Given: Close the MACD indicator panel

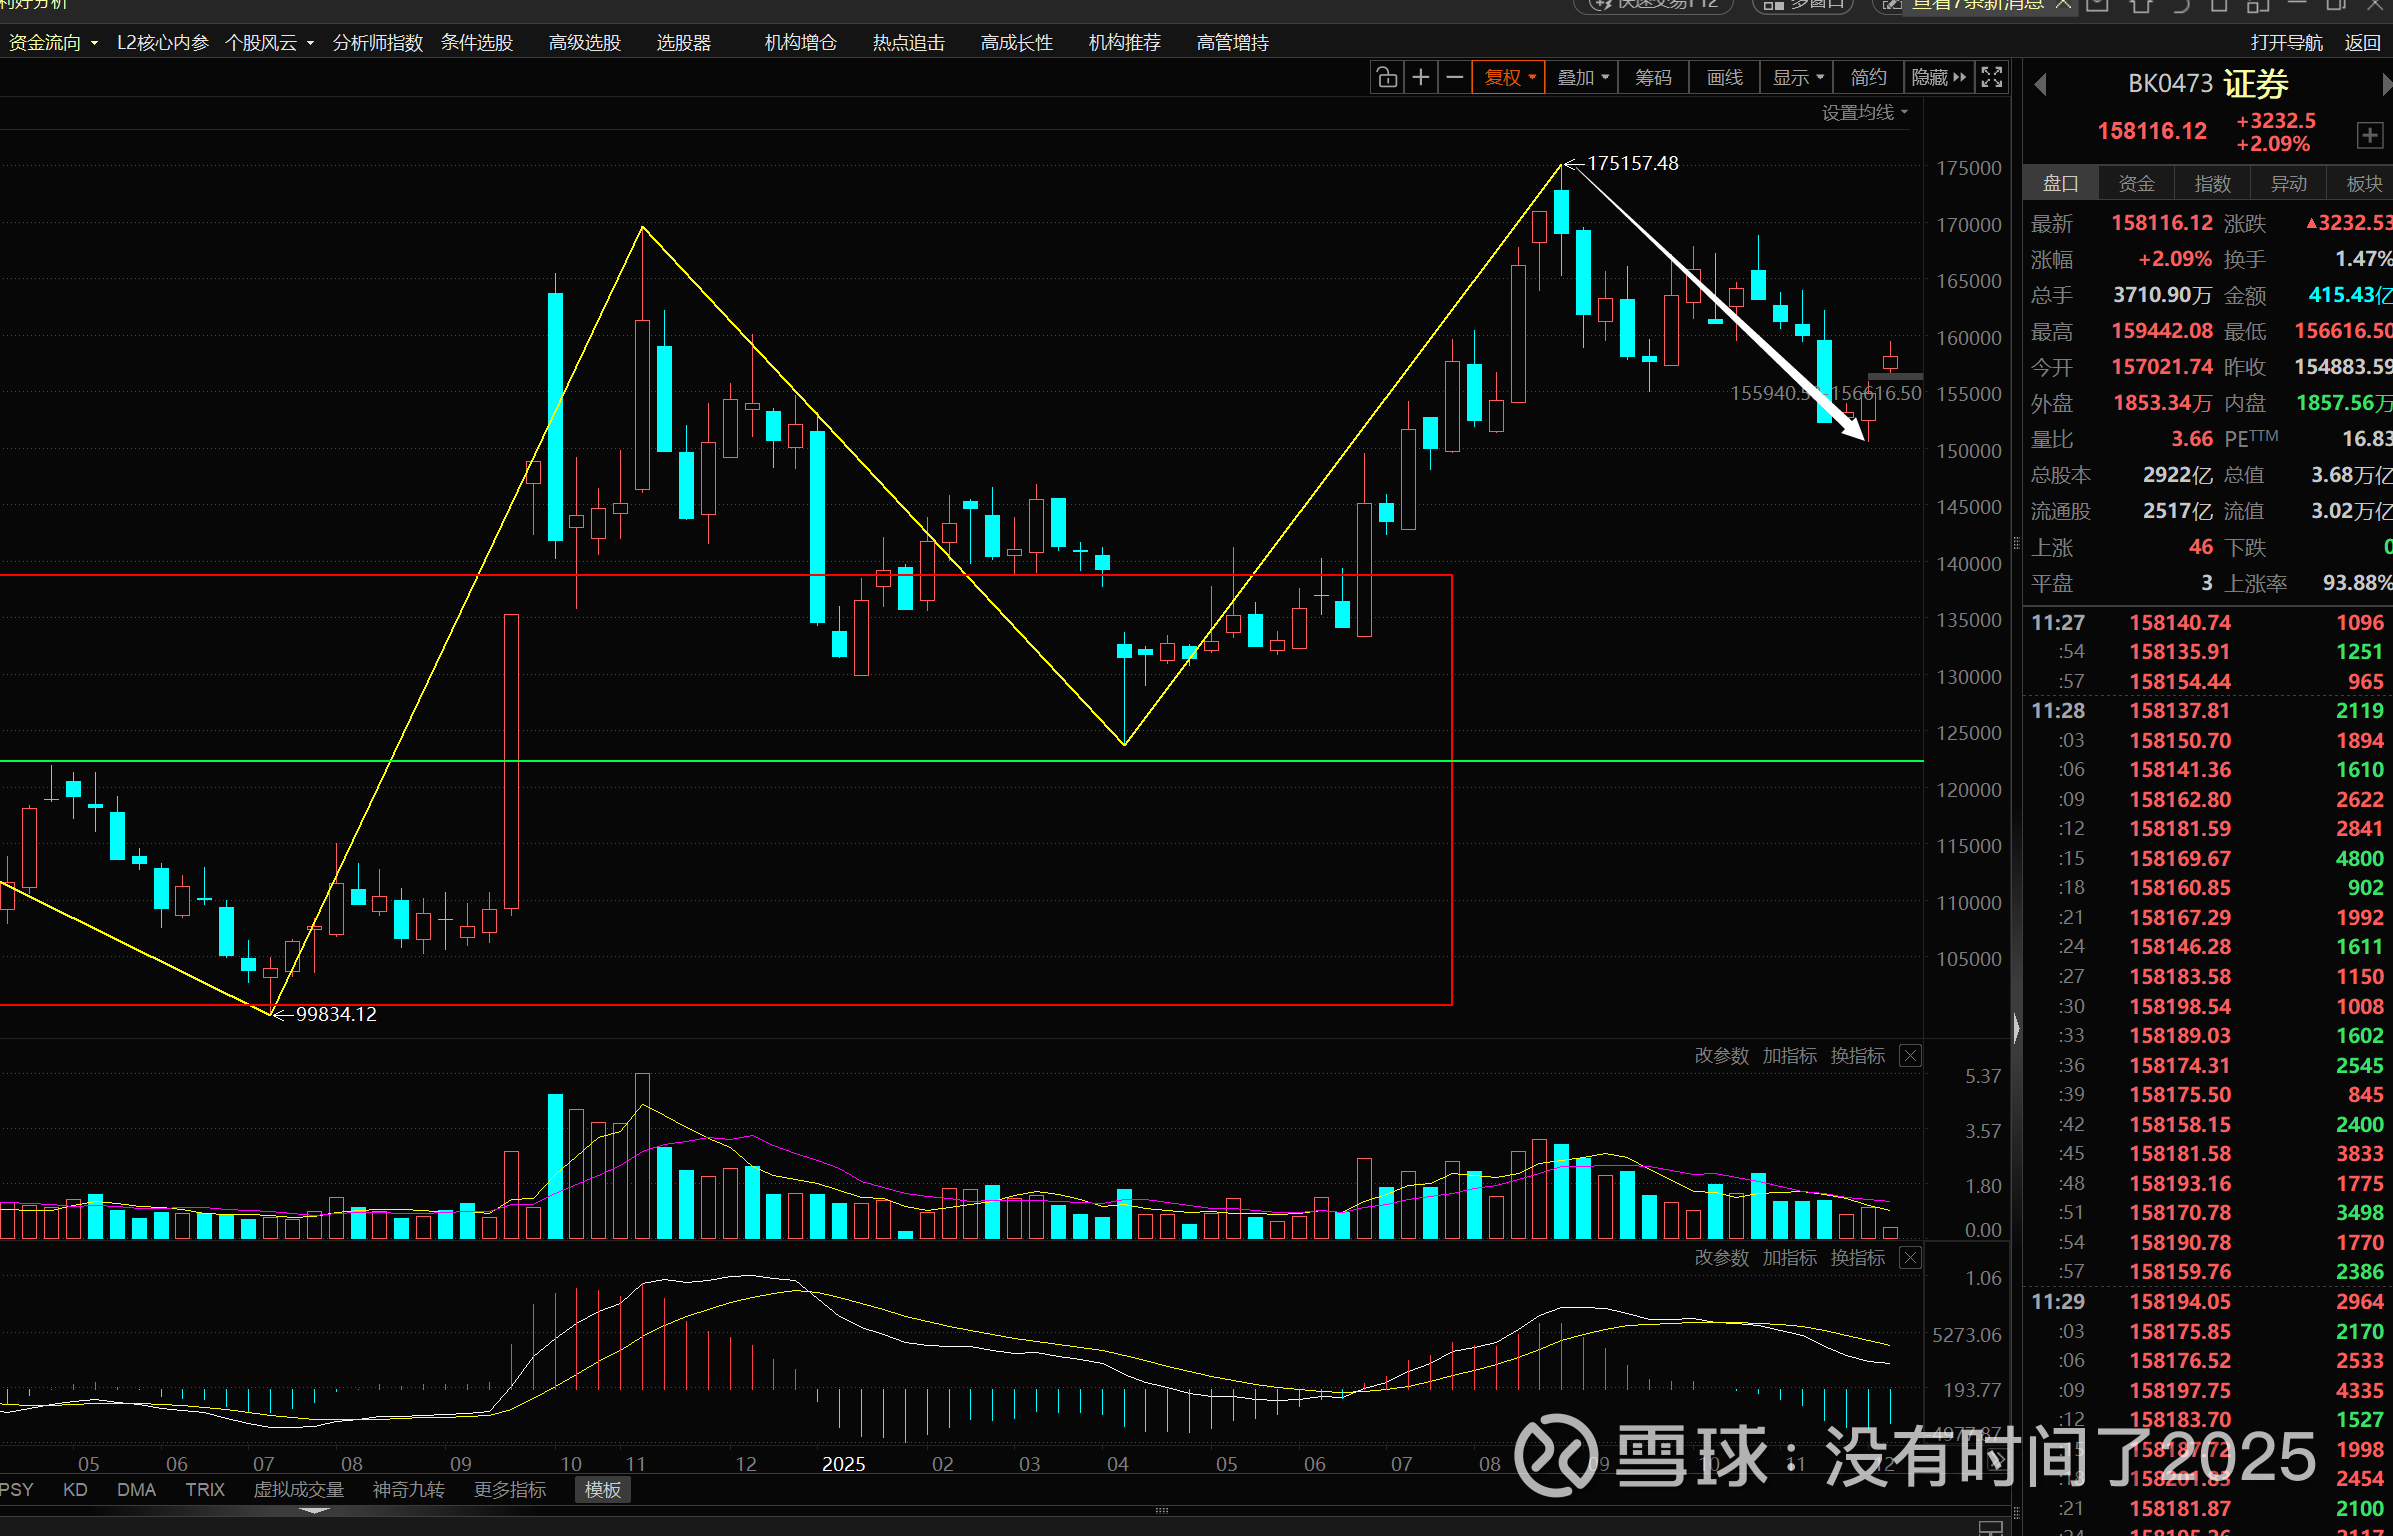Looking at the screenshot, I should click(1910, 1258).
